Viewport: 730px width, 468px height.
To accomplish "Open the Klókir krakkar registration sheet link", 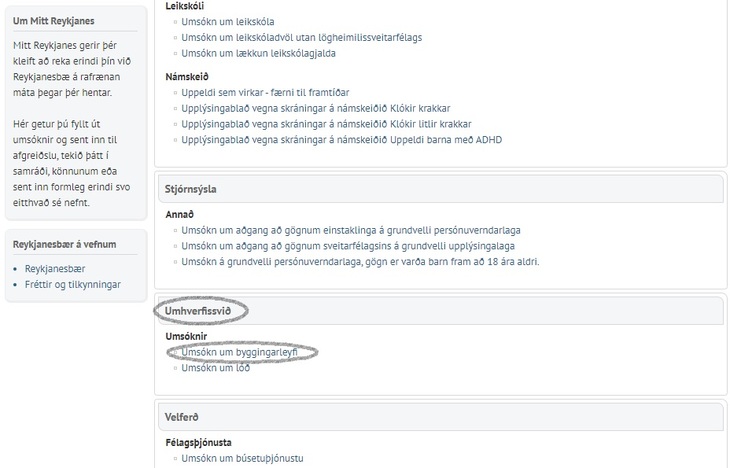I will click(x=316, y=109).
